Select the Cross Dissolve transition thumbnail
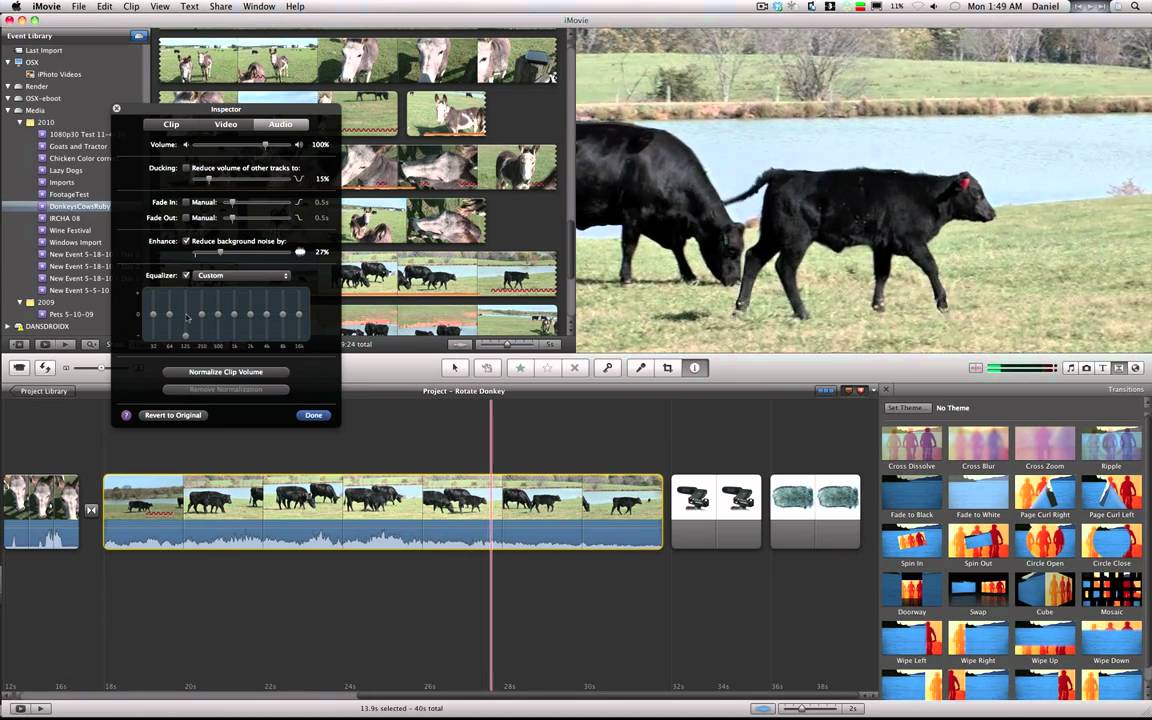Viewport: 1152px width, 720px height. pos(912,444)
